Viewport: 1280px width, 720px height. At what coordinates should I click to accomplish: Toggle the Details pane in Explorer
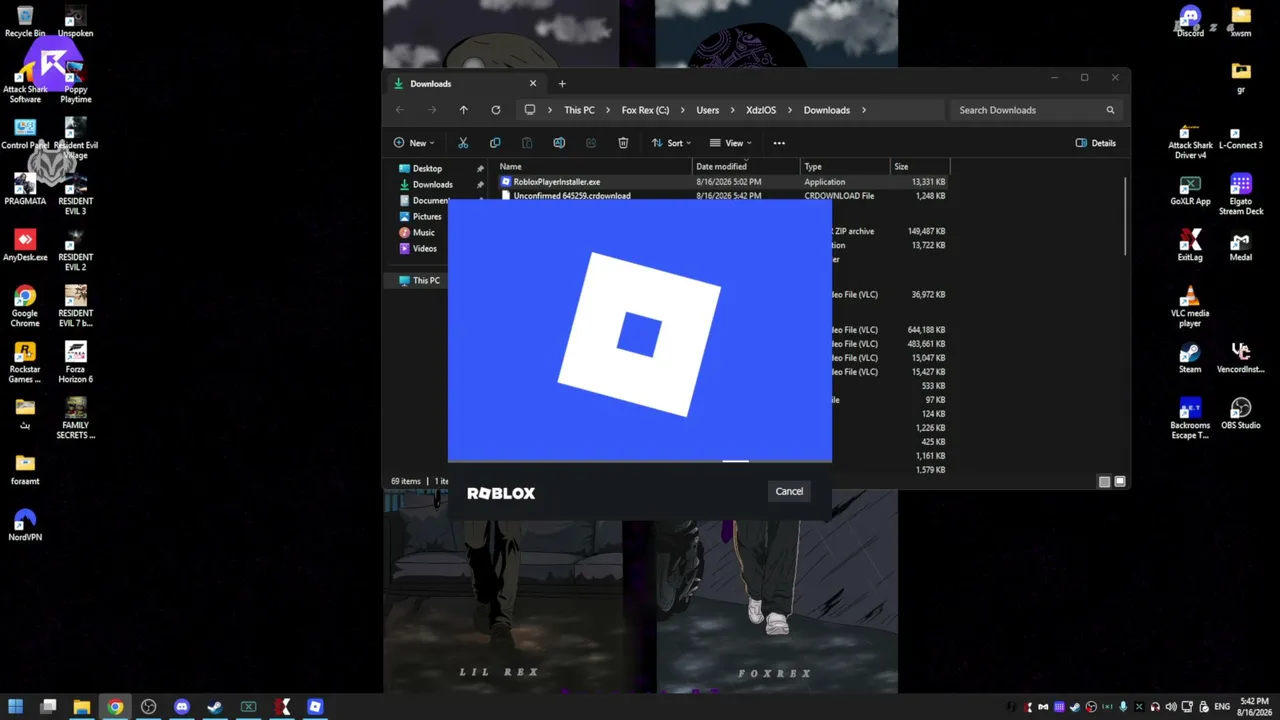coord(1096,143)
